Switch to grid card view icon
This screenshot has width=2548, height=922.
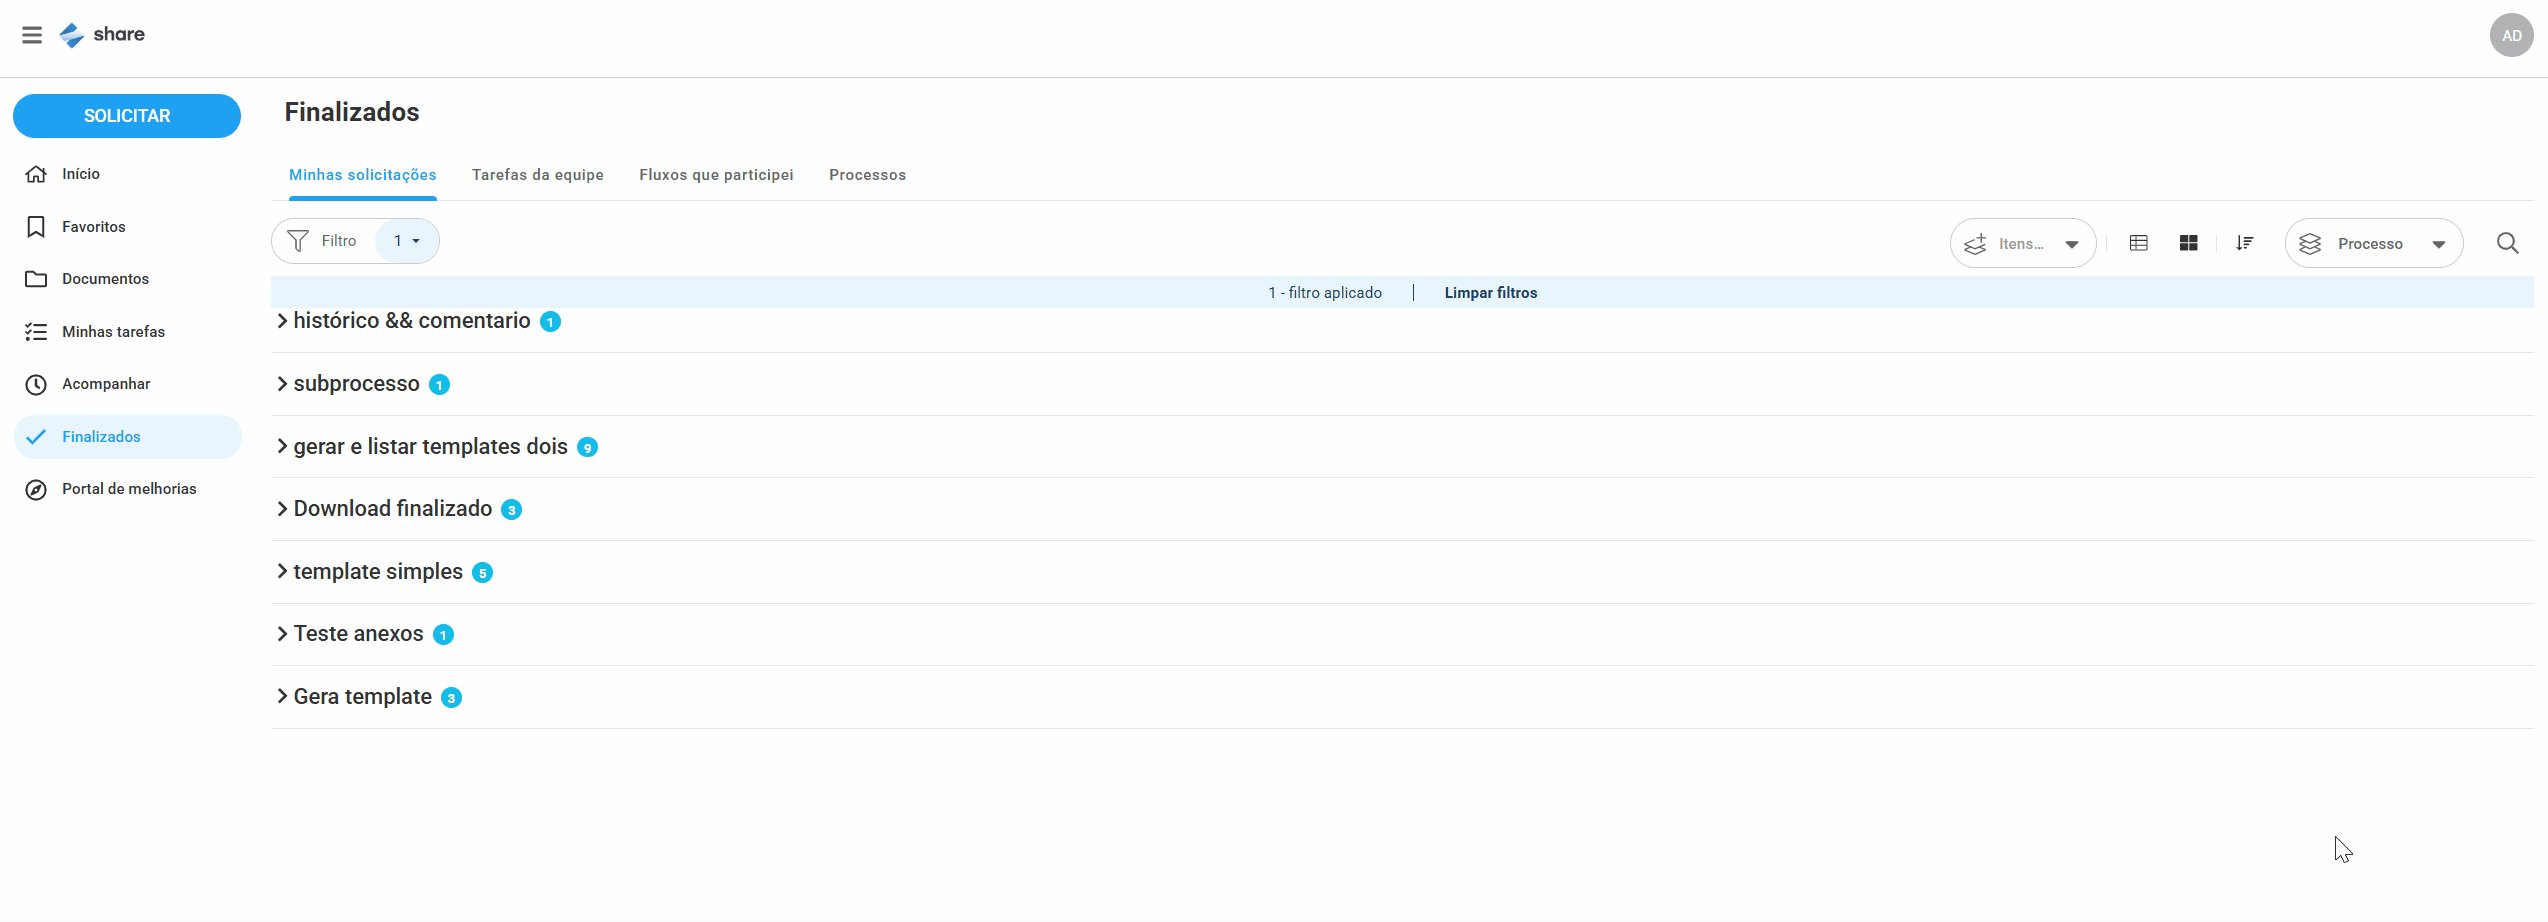coord(2188,243)
